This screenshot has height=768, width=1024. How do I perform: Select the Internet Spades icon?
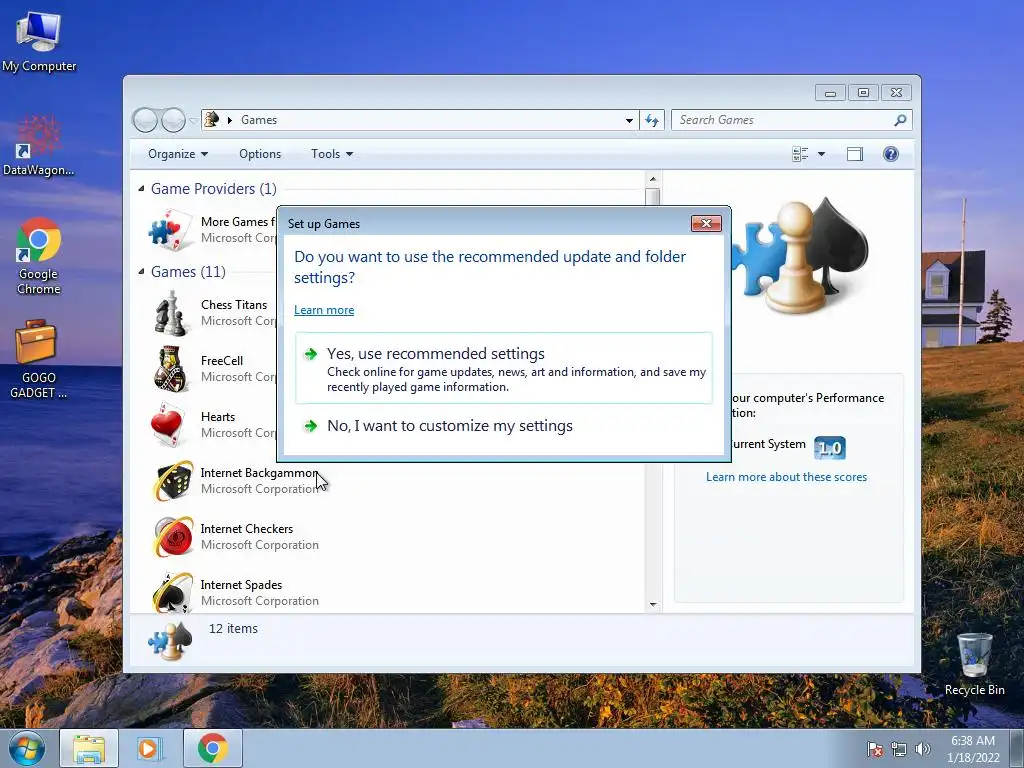pos(173,592)
